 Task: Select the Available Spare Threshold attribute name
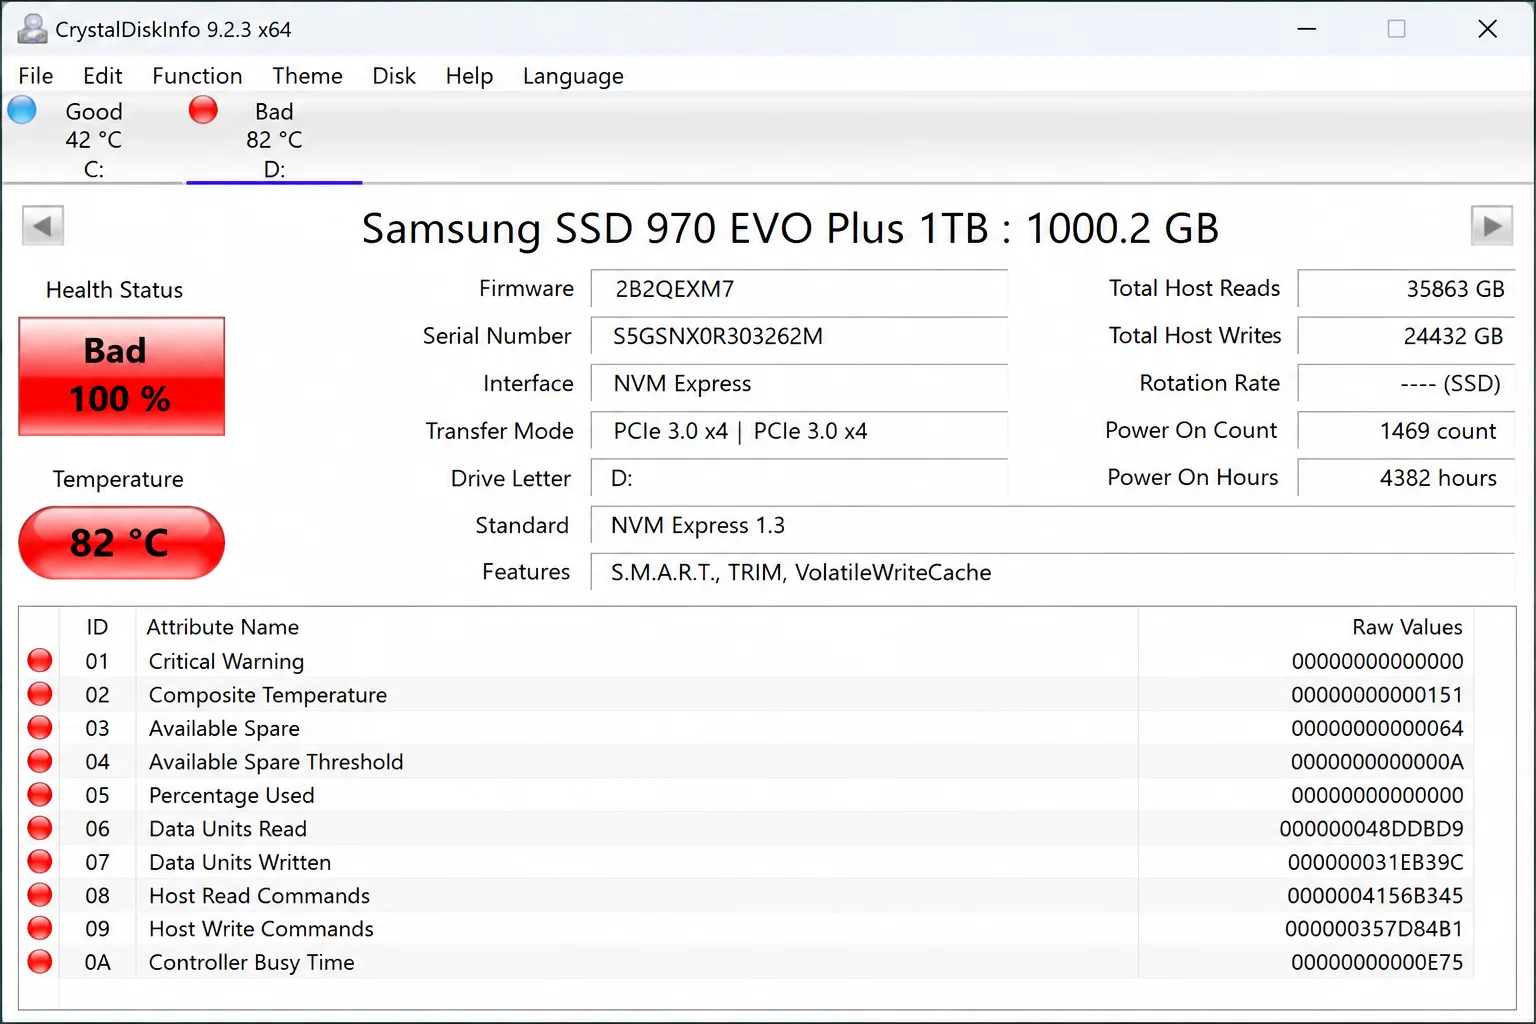click(276, 762)
